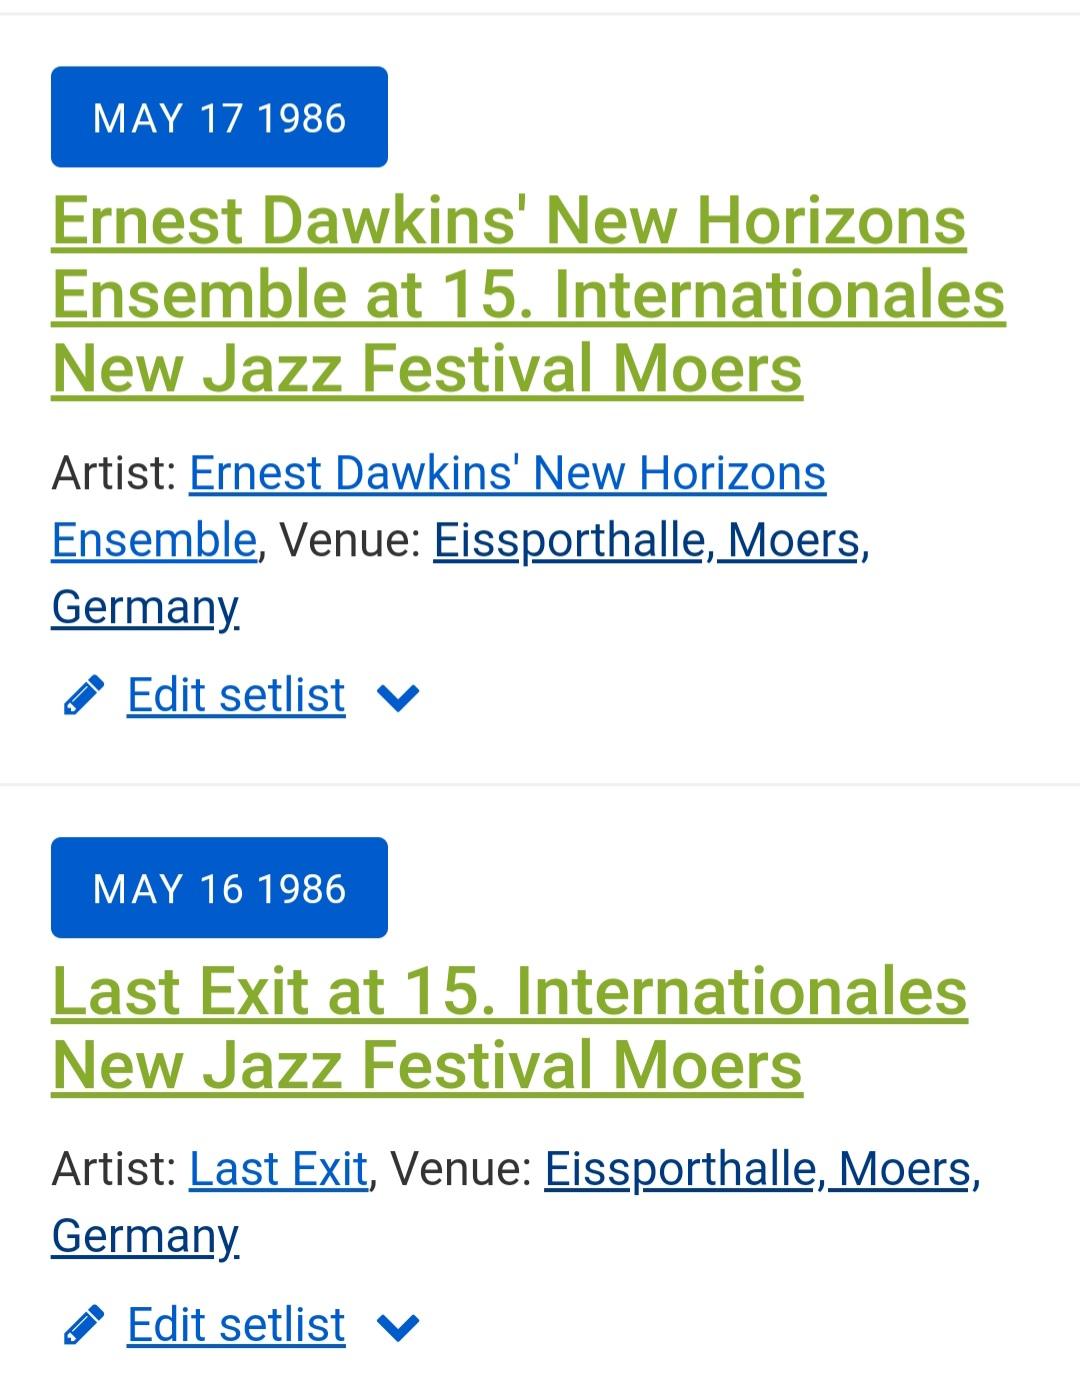Click 'New Jazz Festival Moers' in the first title

427,368
